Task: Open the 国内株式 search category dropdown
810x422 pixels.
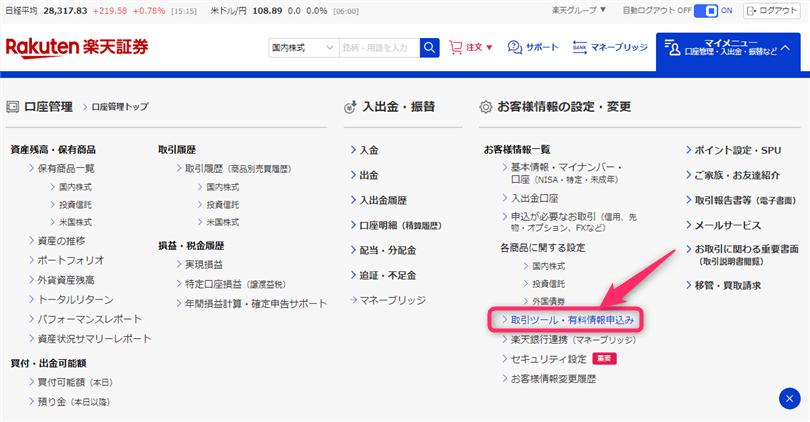Action: coord(304,48)
